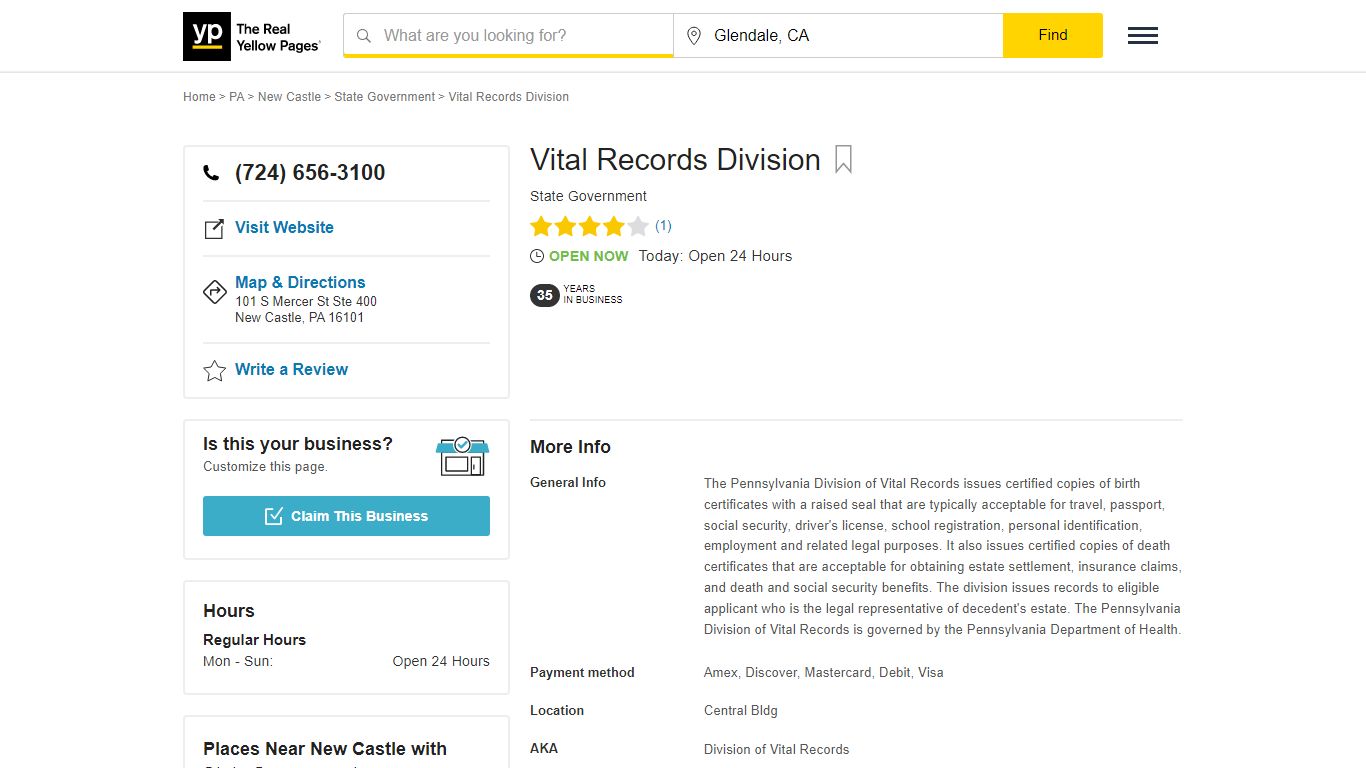Screen dimensions: 1366x768
Task: Click the search magnifier icon
Action: (x=364, y=35)
